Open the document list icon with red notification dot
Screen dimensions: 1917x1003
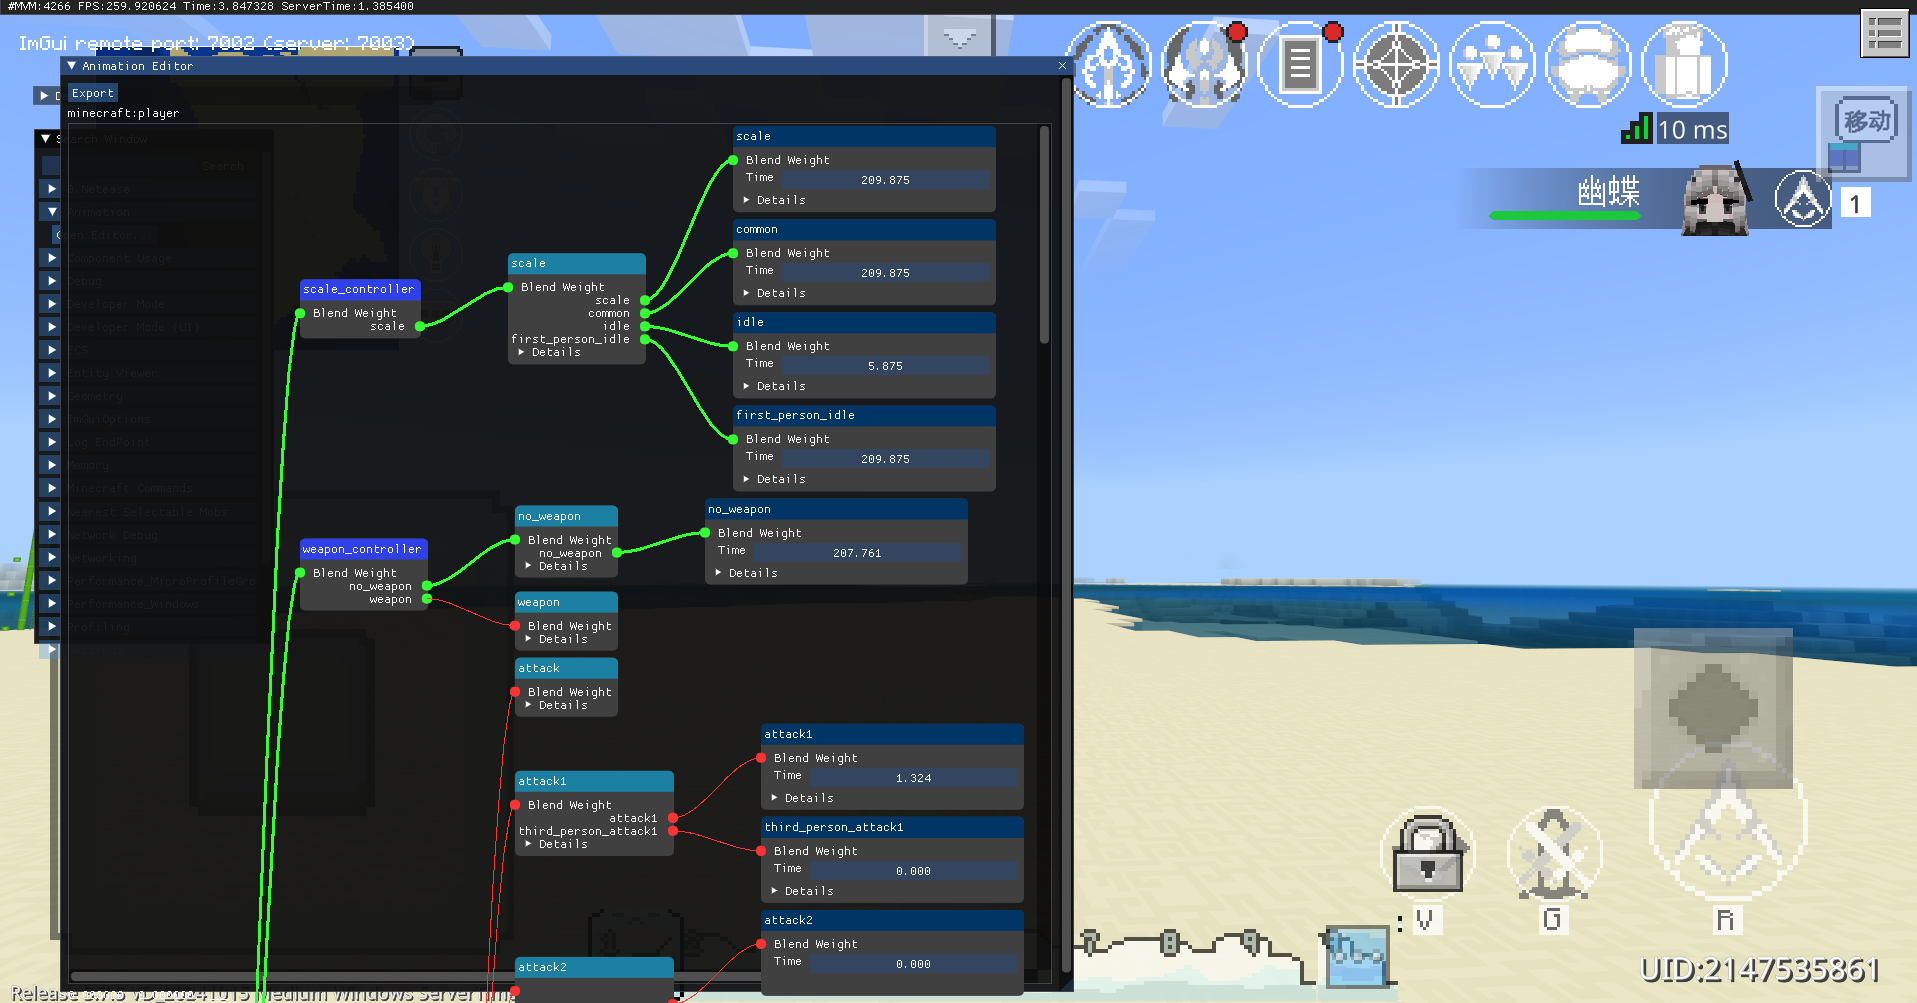coord(1299,66)
